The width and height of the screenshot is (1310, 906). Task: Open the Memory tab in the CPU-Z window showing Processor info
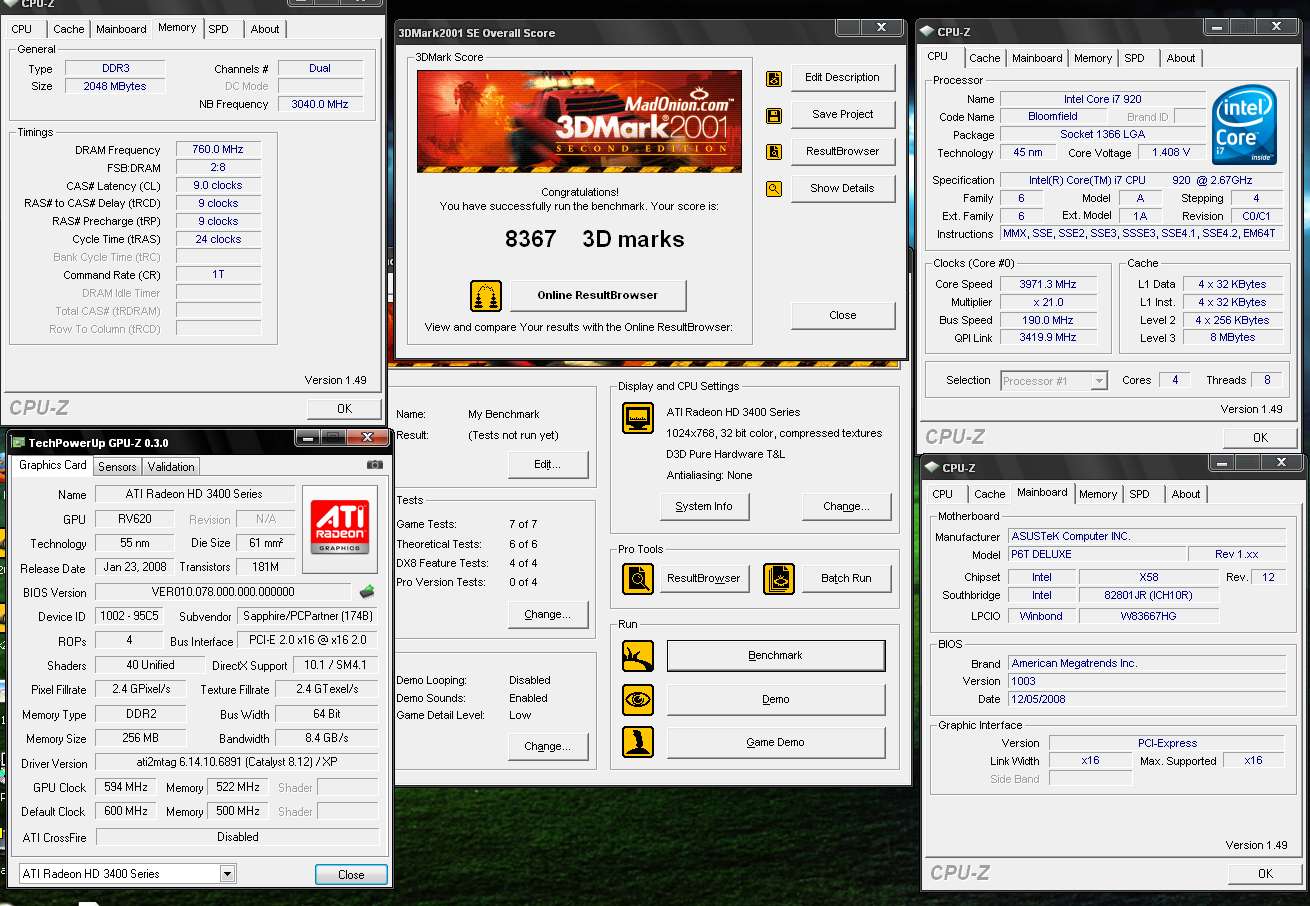click(x=1093, y=58)
